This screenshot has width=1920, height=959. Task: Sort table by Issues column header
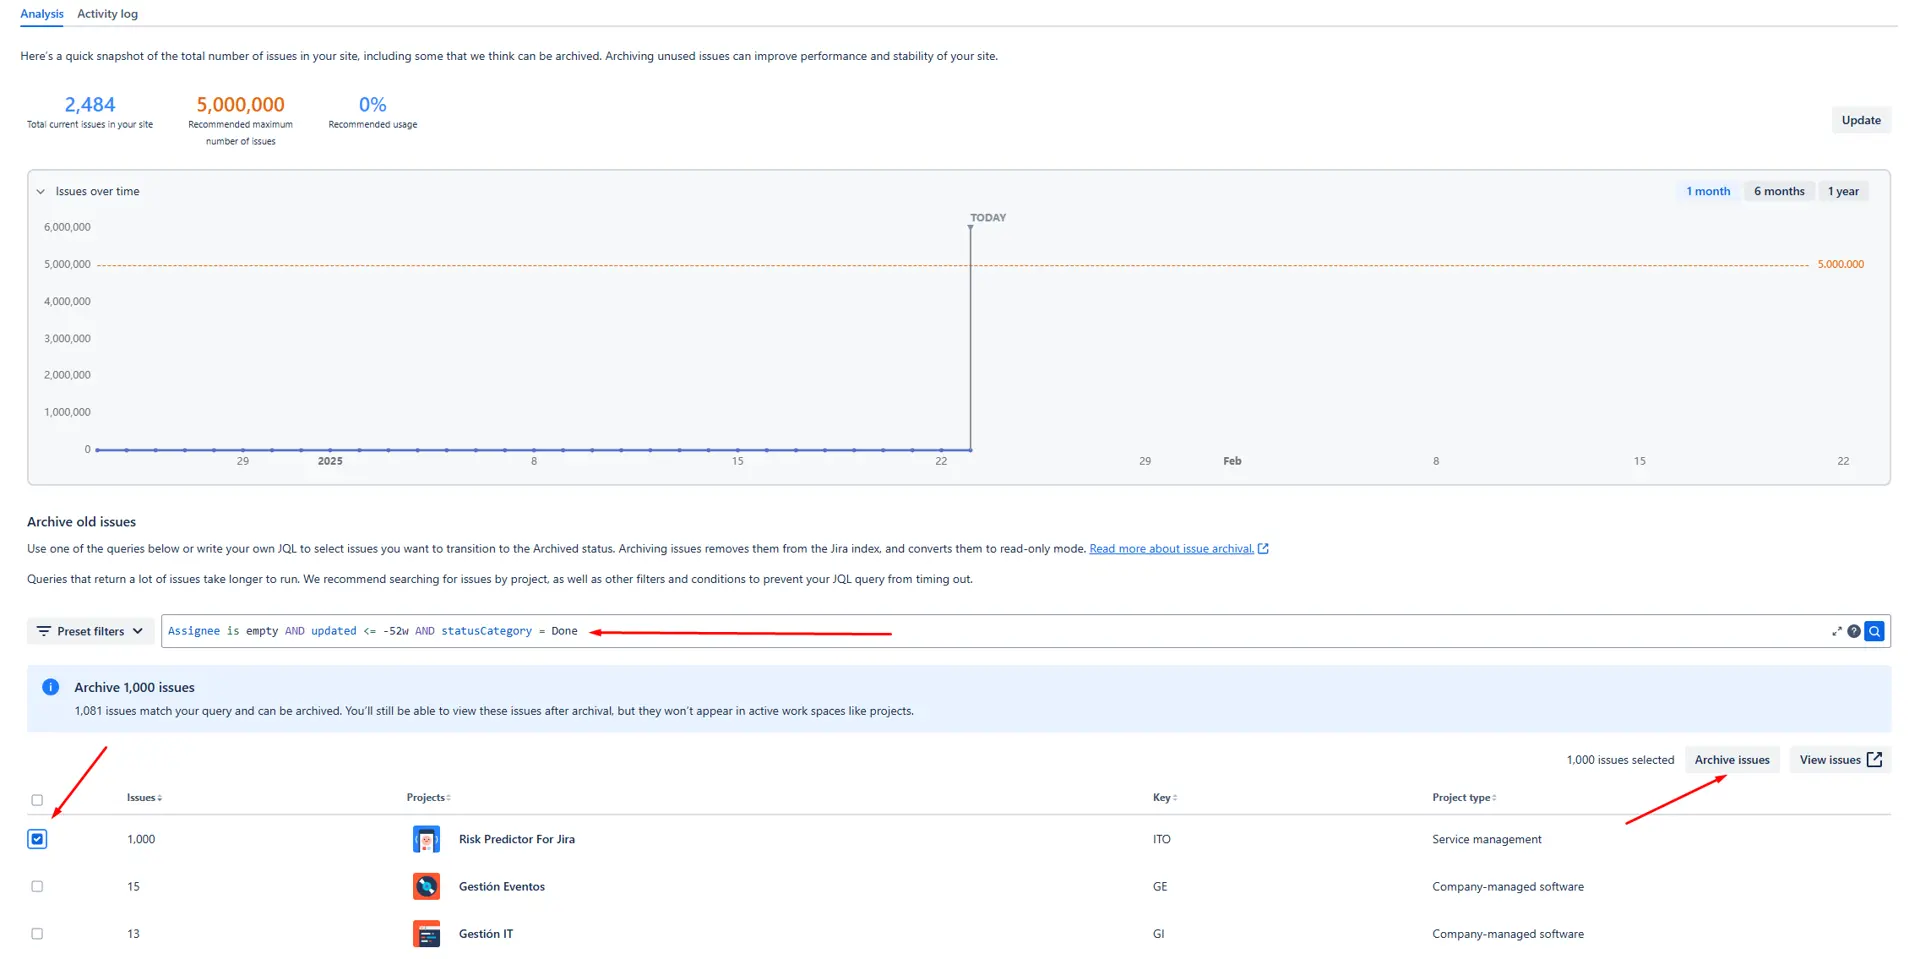coord(144,798)
